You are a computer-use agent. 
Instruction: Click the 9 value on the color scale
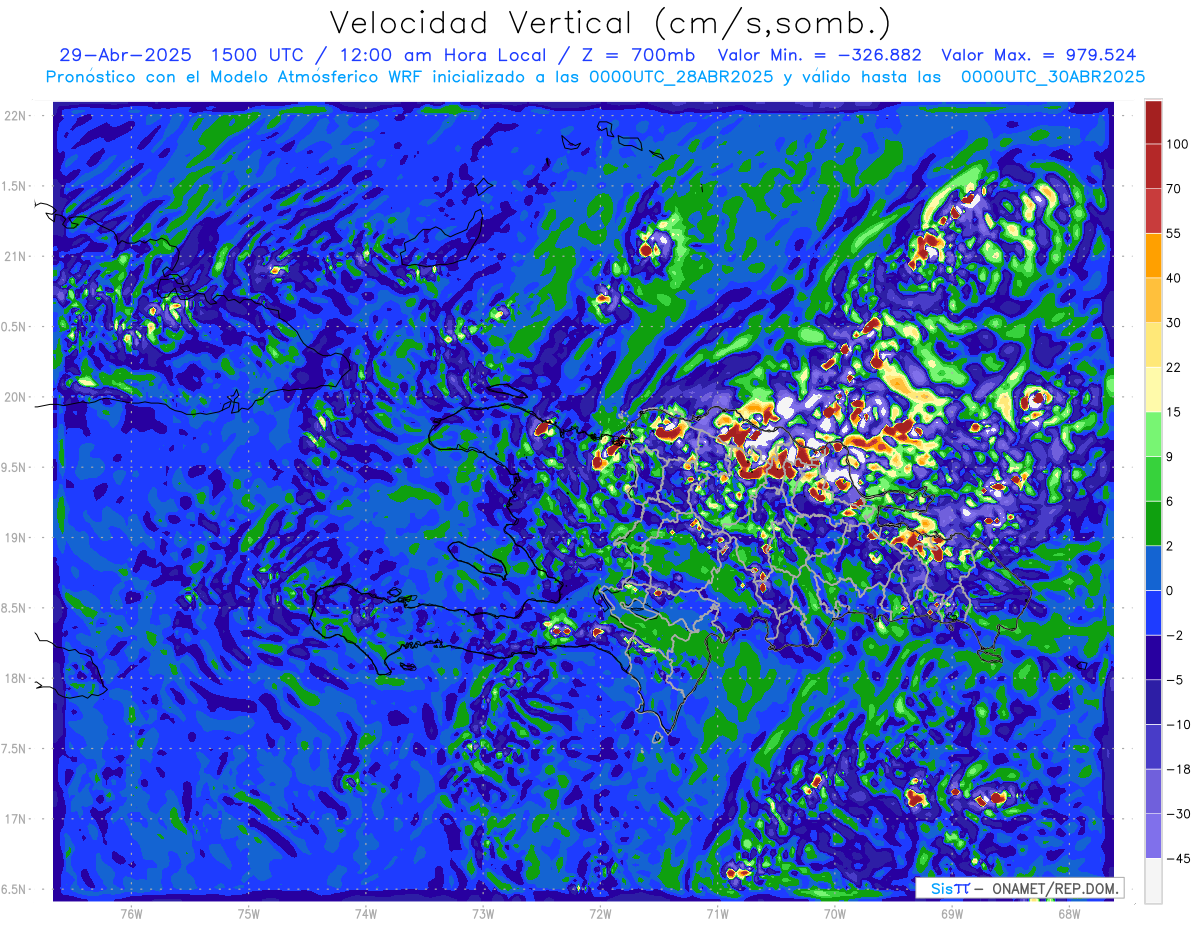coord(1171,457)
